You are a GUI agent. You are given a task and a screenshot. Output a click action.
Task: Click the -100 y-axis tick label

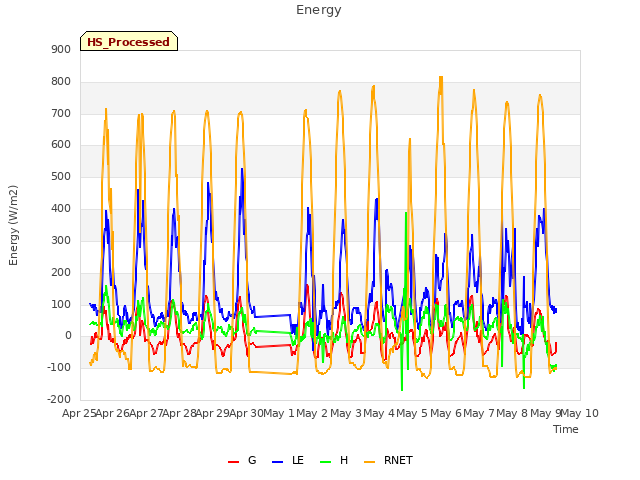pos(59,367)
